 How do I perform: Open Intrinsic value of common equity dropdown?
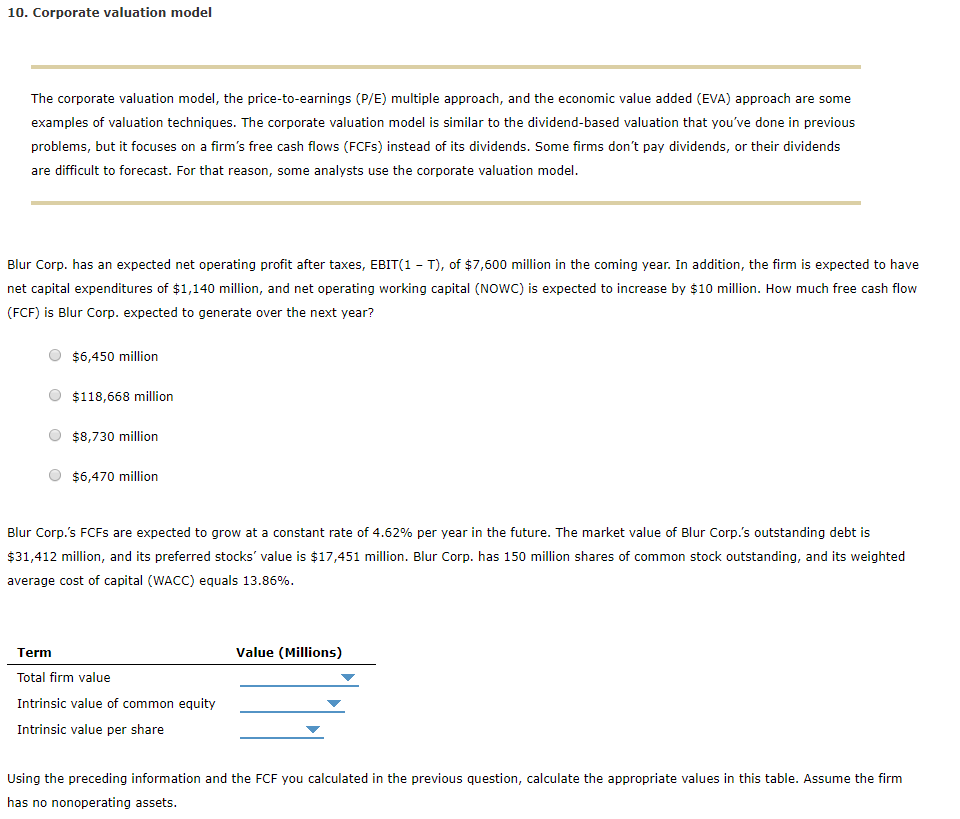pos(292,704)
